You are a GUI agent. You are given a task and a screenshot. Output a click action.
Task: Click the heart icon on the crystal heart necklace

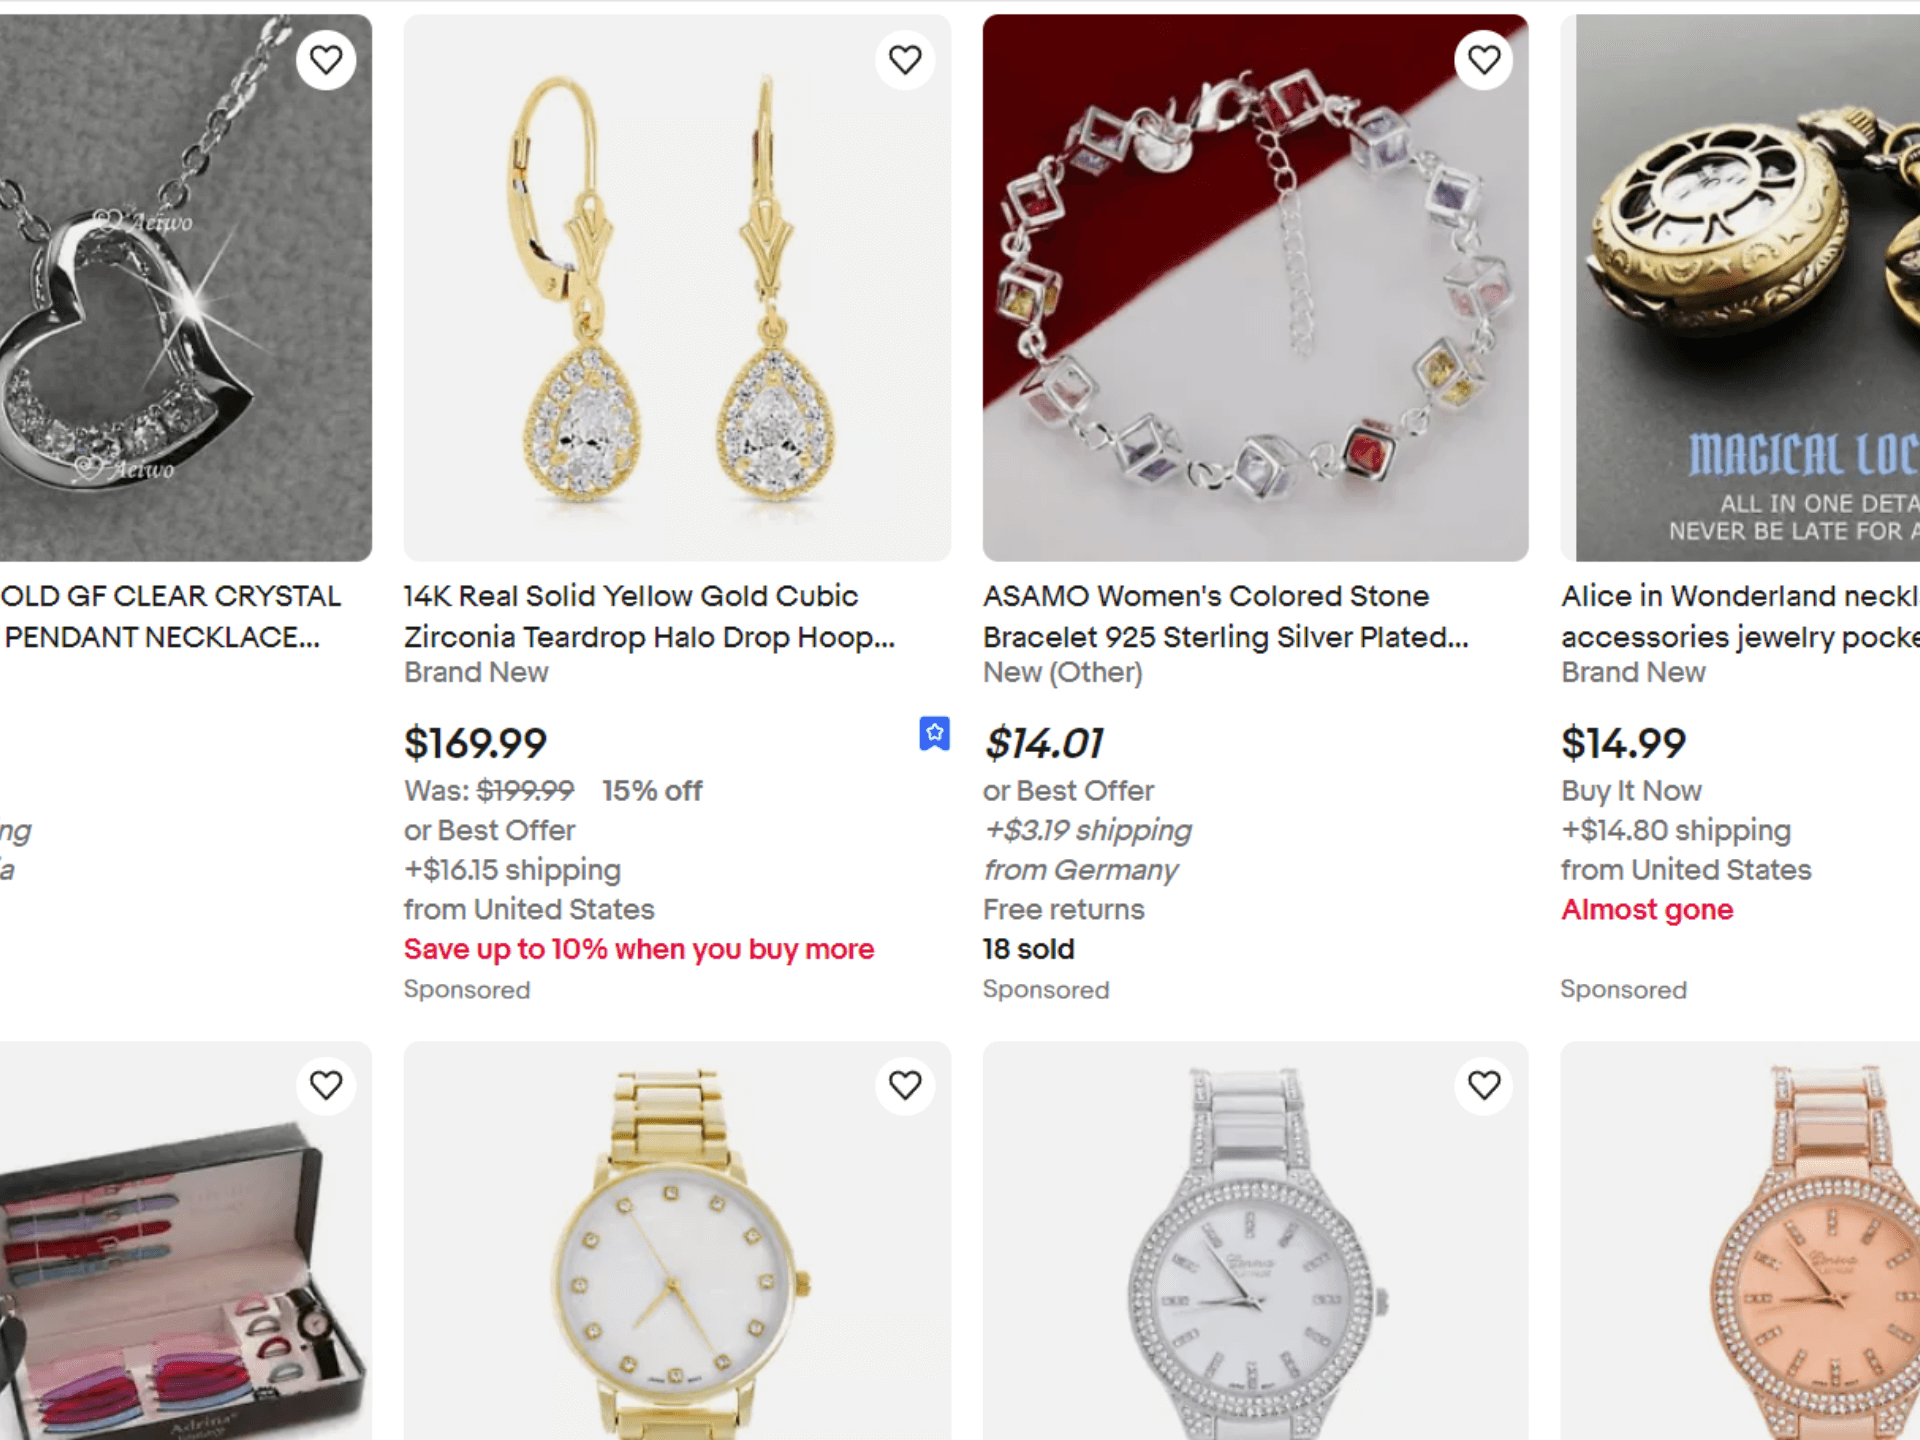pos(326,59)
